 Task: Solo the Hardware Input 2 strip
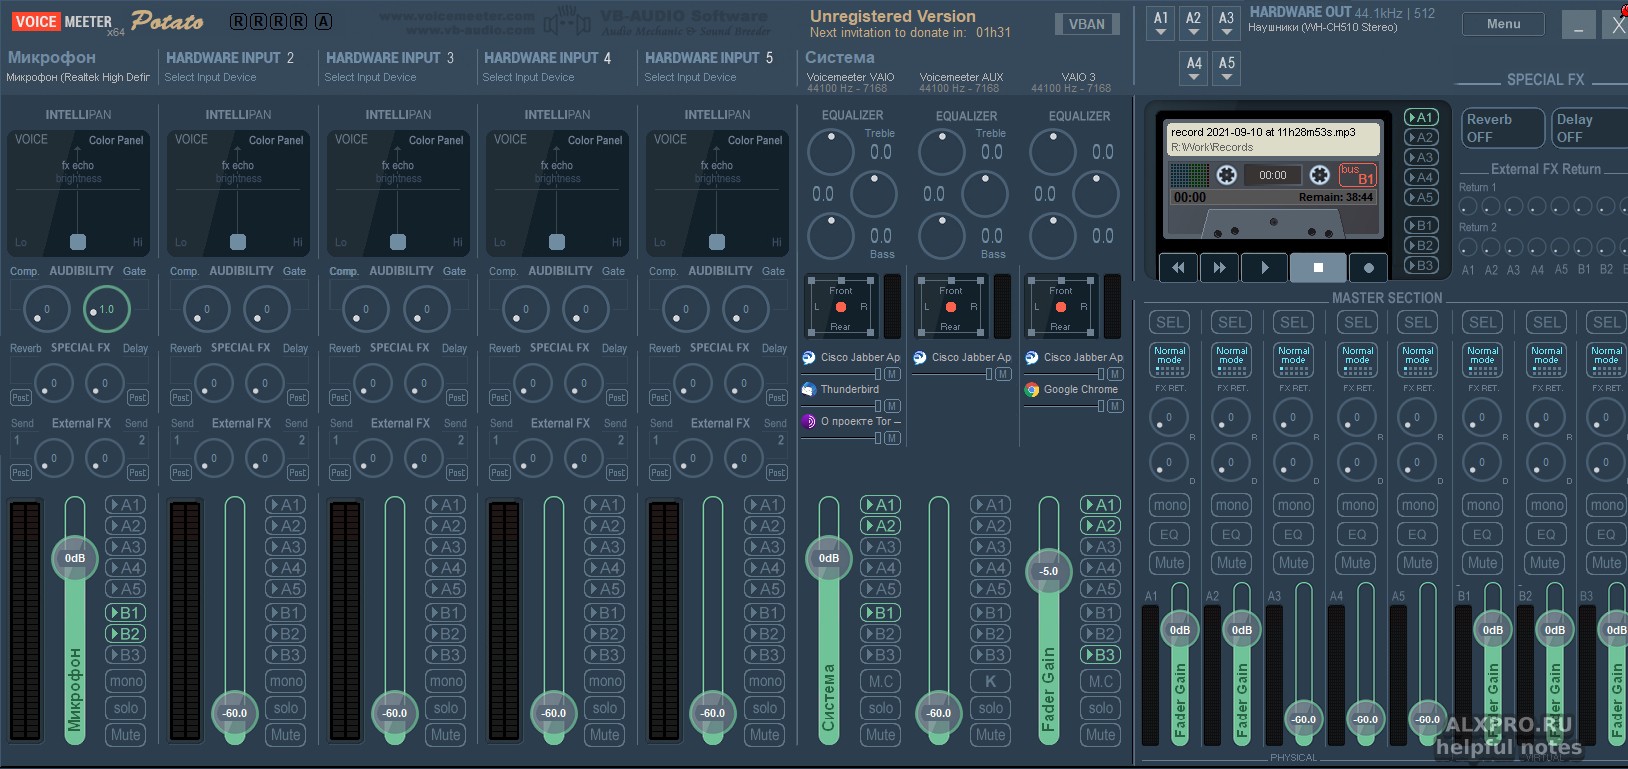(286, 708)
